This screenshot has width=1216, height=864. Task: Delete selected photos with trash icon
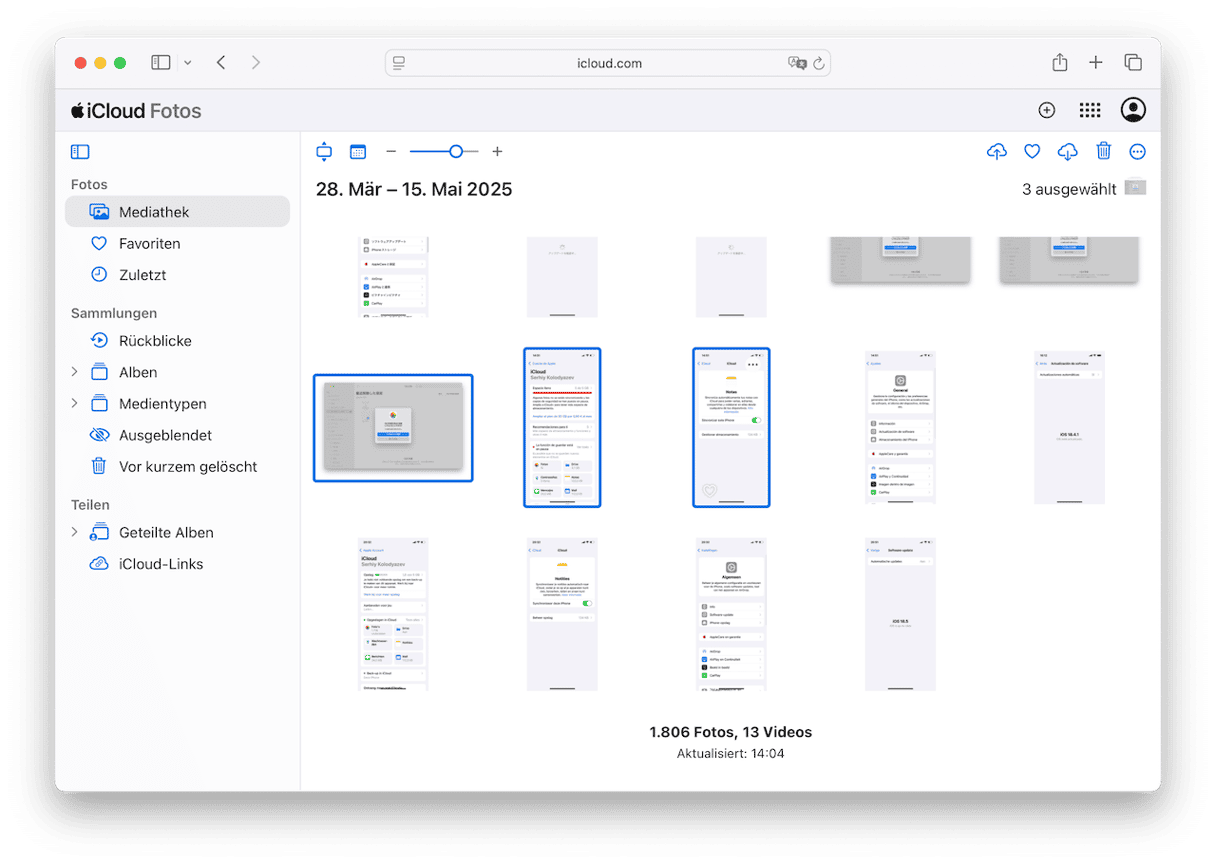pyautogui.click(x=1103, y=152)
